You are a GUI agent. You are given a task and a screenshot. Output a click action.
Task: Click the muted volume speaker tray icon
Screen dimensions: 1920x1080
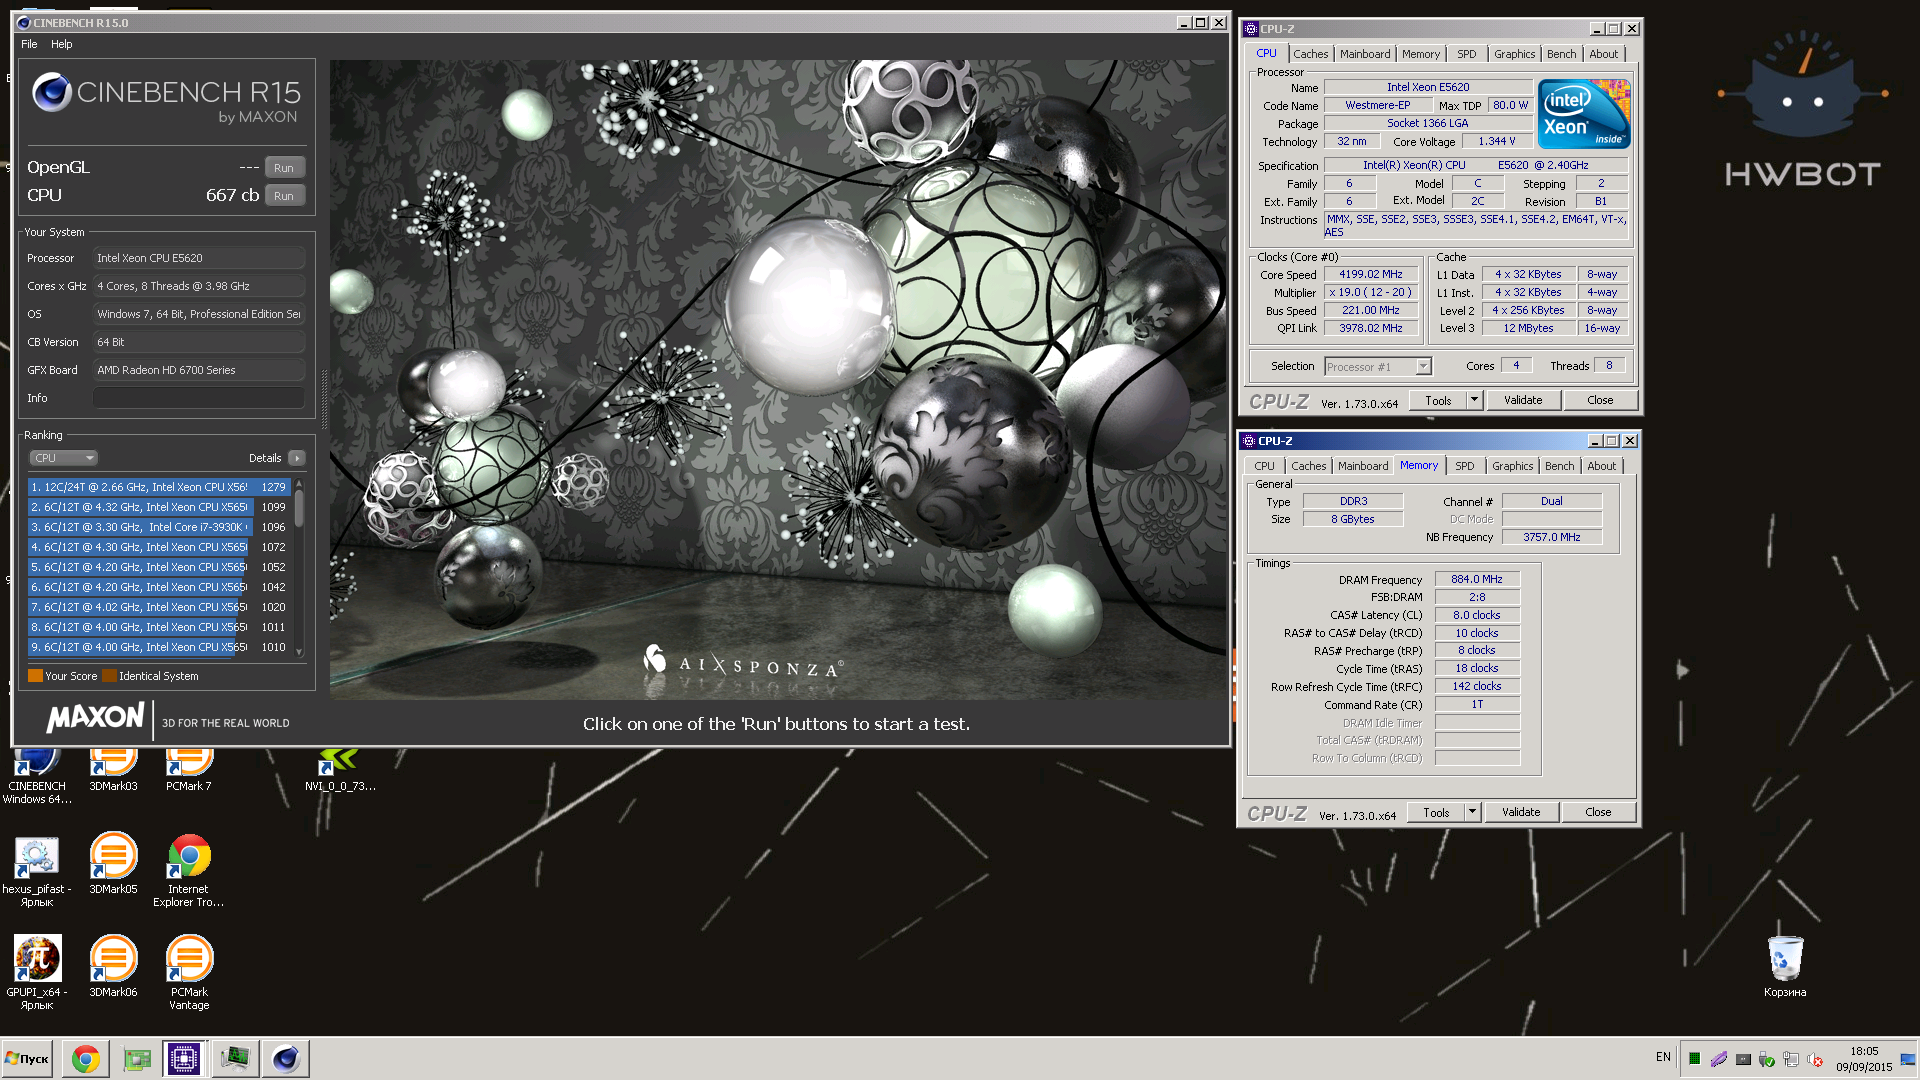tap(1815, 1059)
